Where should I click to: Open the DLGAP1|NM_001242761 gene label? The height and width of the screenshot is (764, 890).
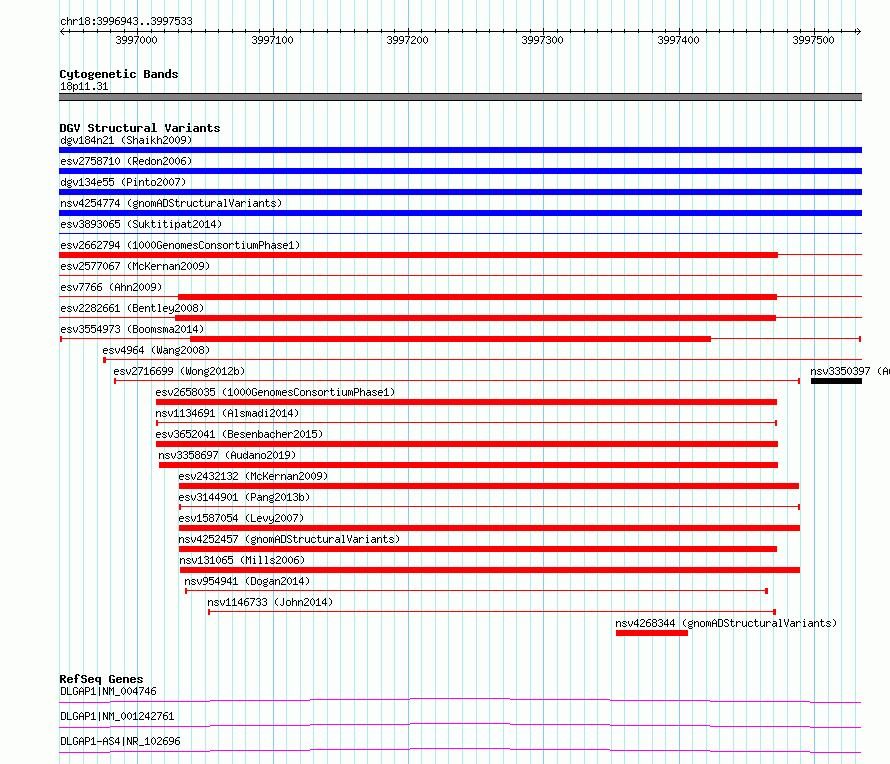coord(117,716)
